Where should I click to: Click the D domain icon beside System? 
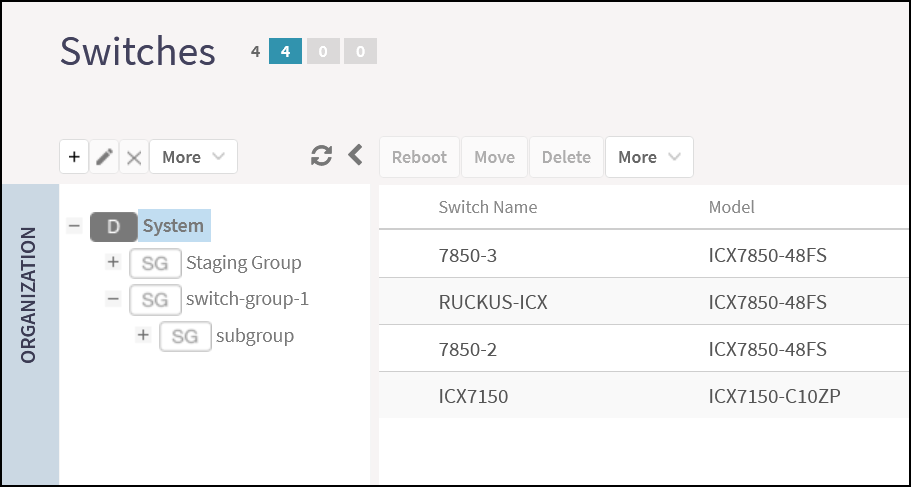(x=113, y=227)
